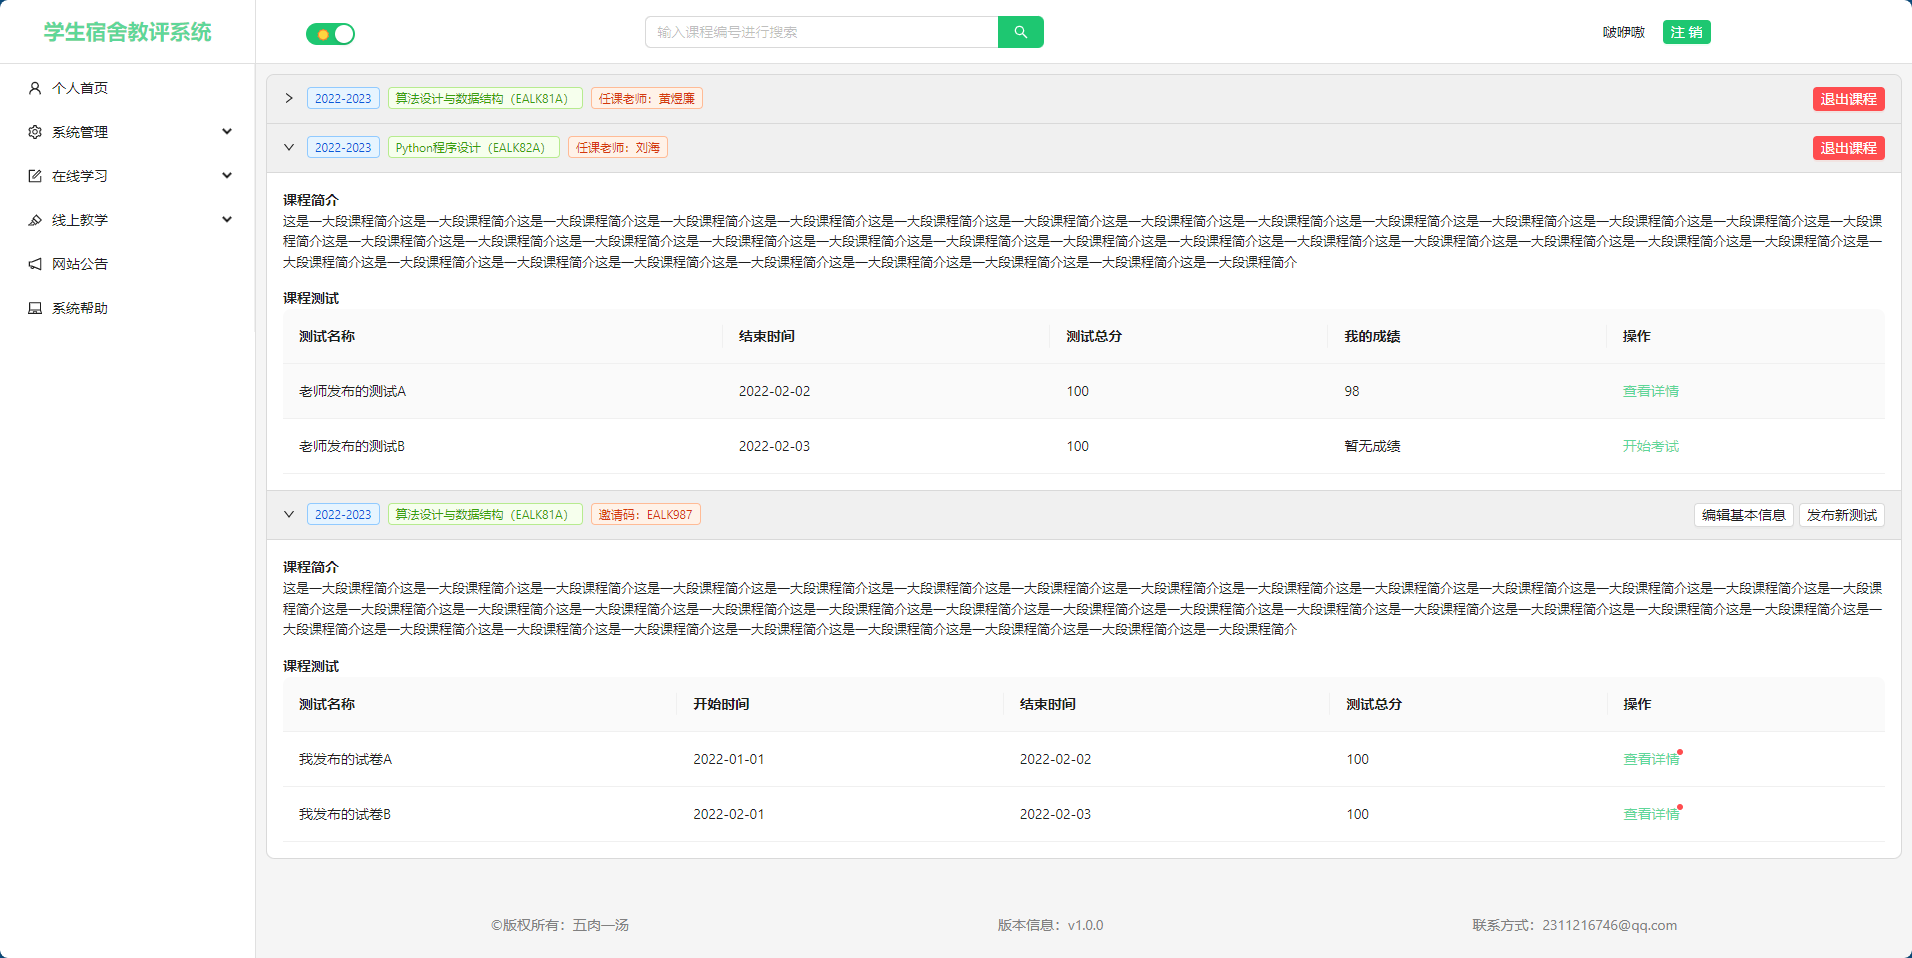Click 退出课程 for Python程序设计 course
1912x958 pixels.
tap(1848, 148)
